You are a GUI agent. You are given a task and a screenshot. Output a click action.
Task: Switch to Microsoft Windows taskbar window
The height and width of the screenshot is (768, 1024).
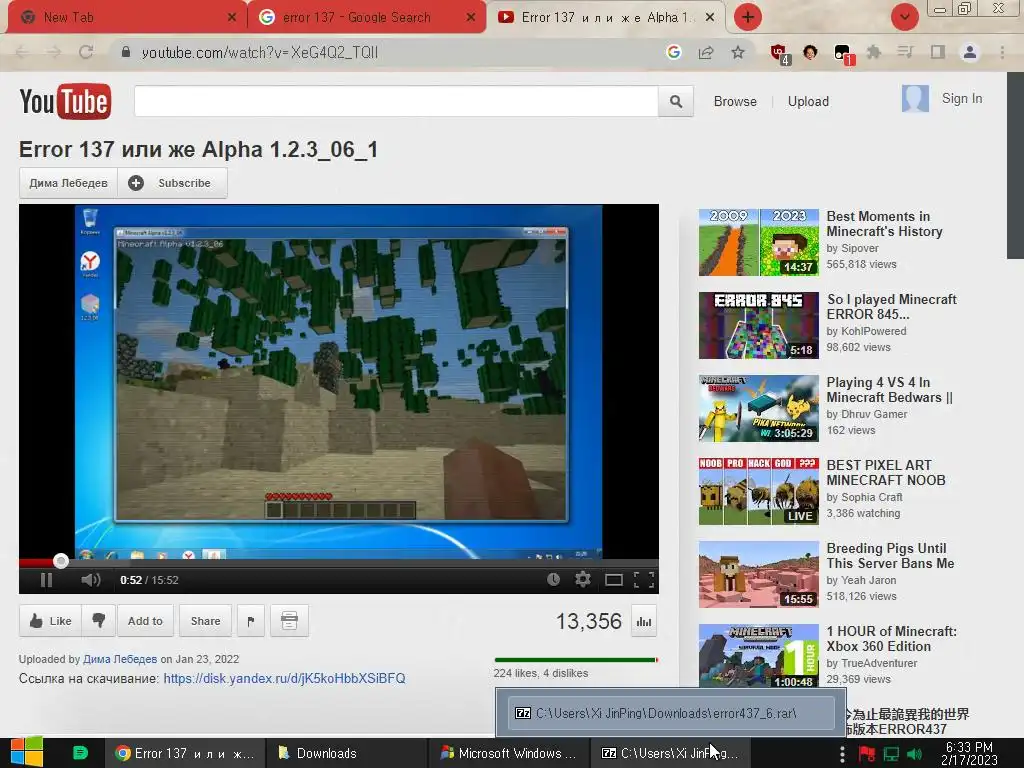pos(509,753)
